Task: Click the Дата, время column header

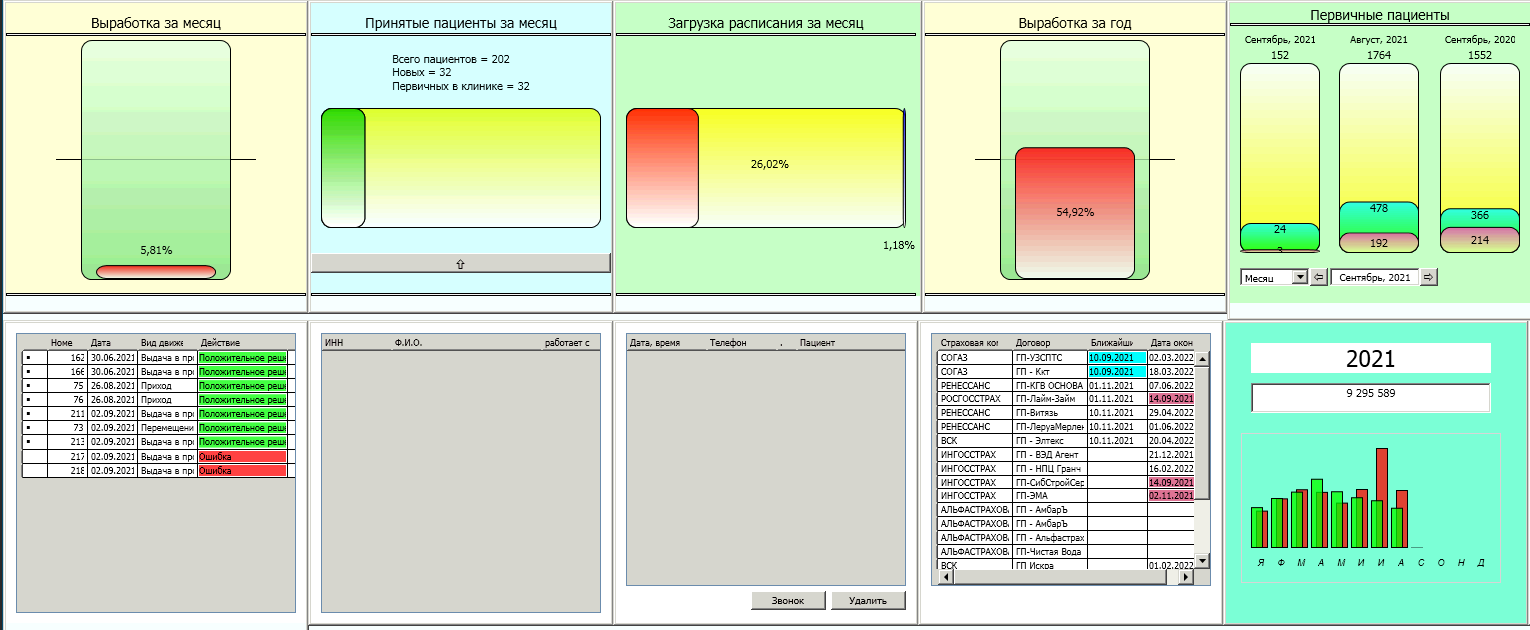Action: point(655,343)
